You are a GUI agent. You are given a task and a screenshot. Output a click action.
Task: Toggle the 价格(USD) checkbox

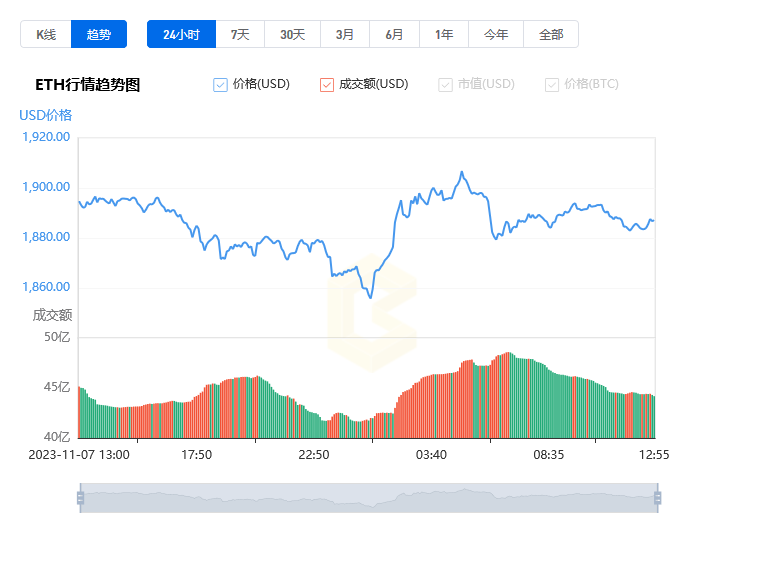coord(220,85)
